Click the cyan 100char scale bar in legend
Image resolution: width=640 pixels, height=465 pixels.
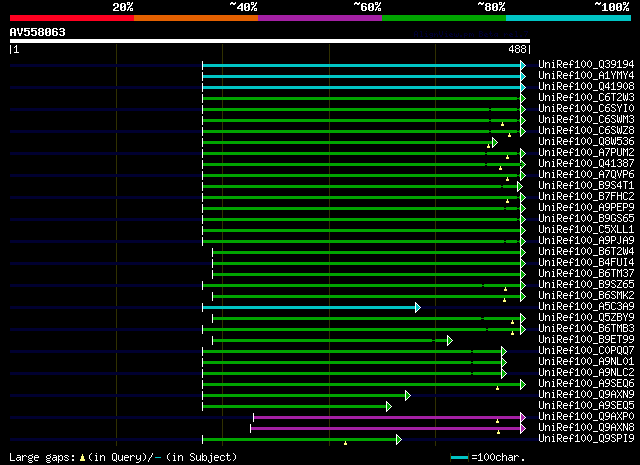click(459, 458)
